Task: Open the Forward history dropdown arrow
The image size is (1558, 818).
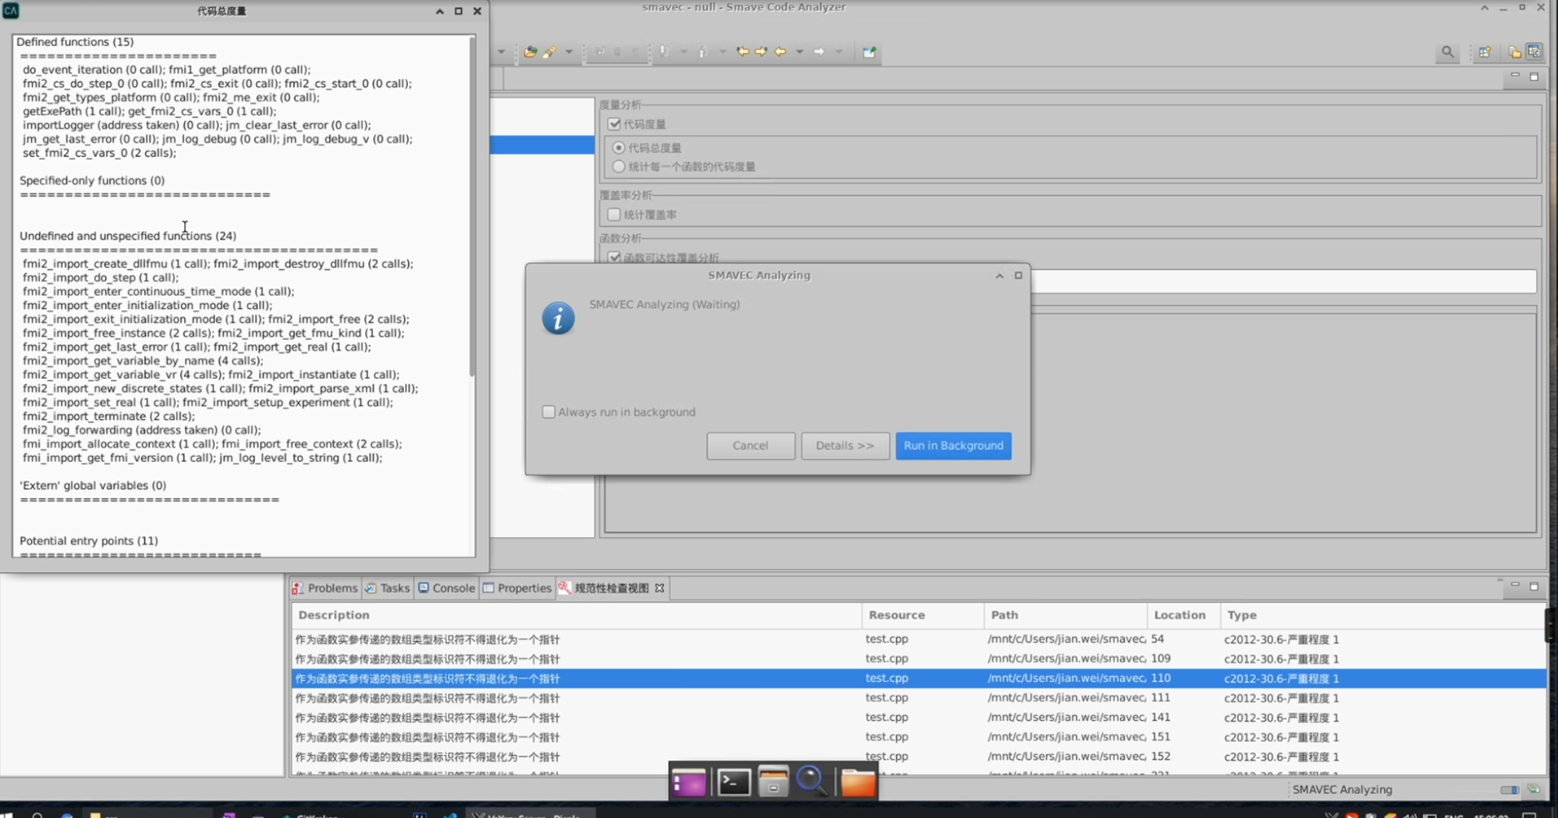Action: tap(839, 52)
